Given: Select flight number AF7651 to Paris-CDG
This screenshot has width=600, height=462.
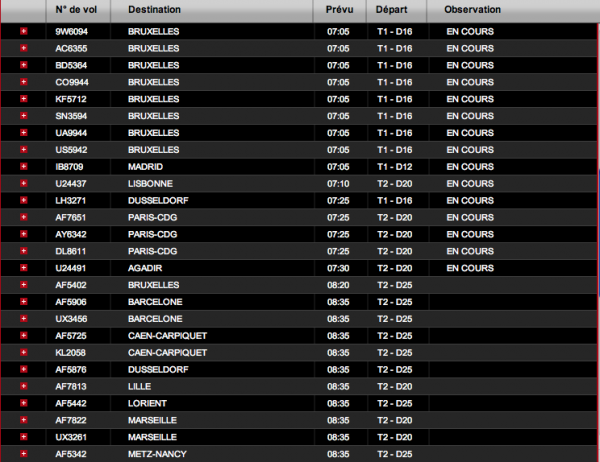Looking at the screenshot, I should click(x=71, y=217).
